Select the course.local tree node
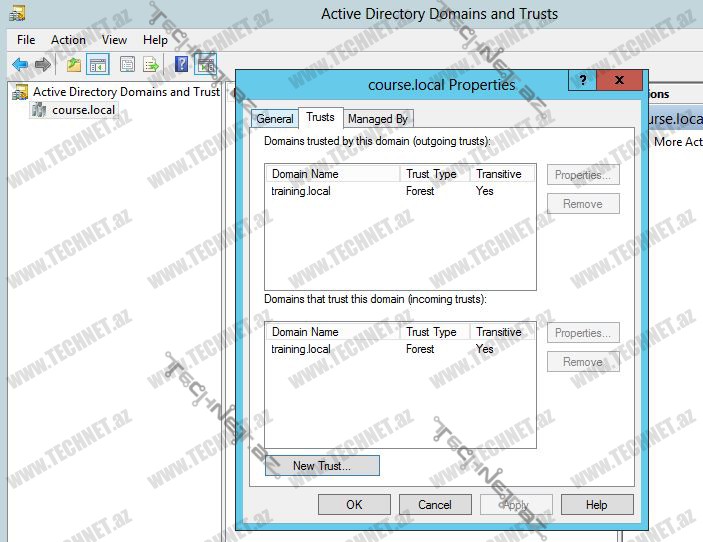This screenshot has height=542, width=703. pyautogui.click(x=83, y=110)
